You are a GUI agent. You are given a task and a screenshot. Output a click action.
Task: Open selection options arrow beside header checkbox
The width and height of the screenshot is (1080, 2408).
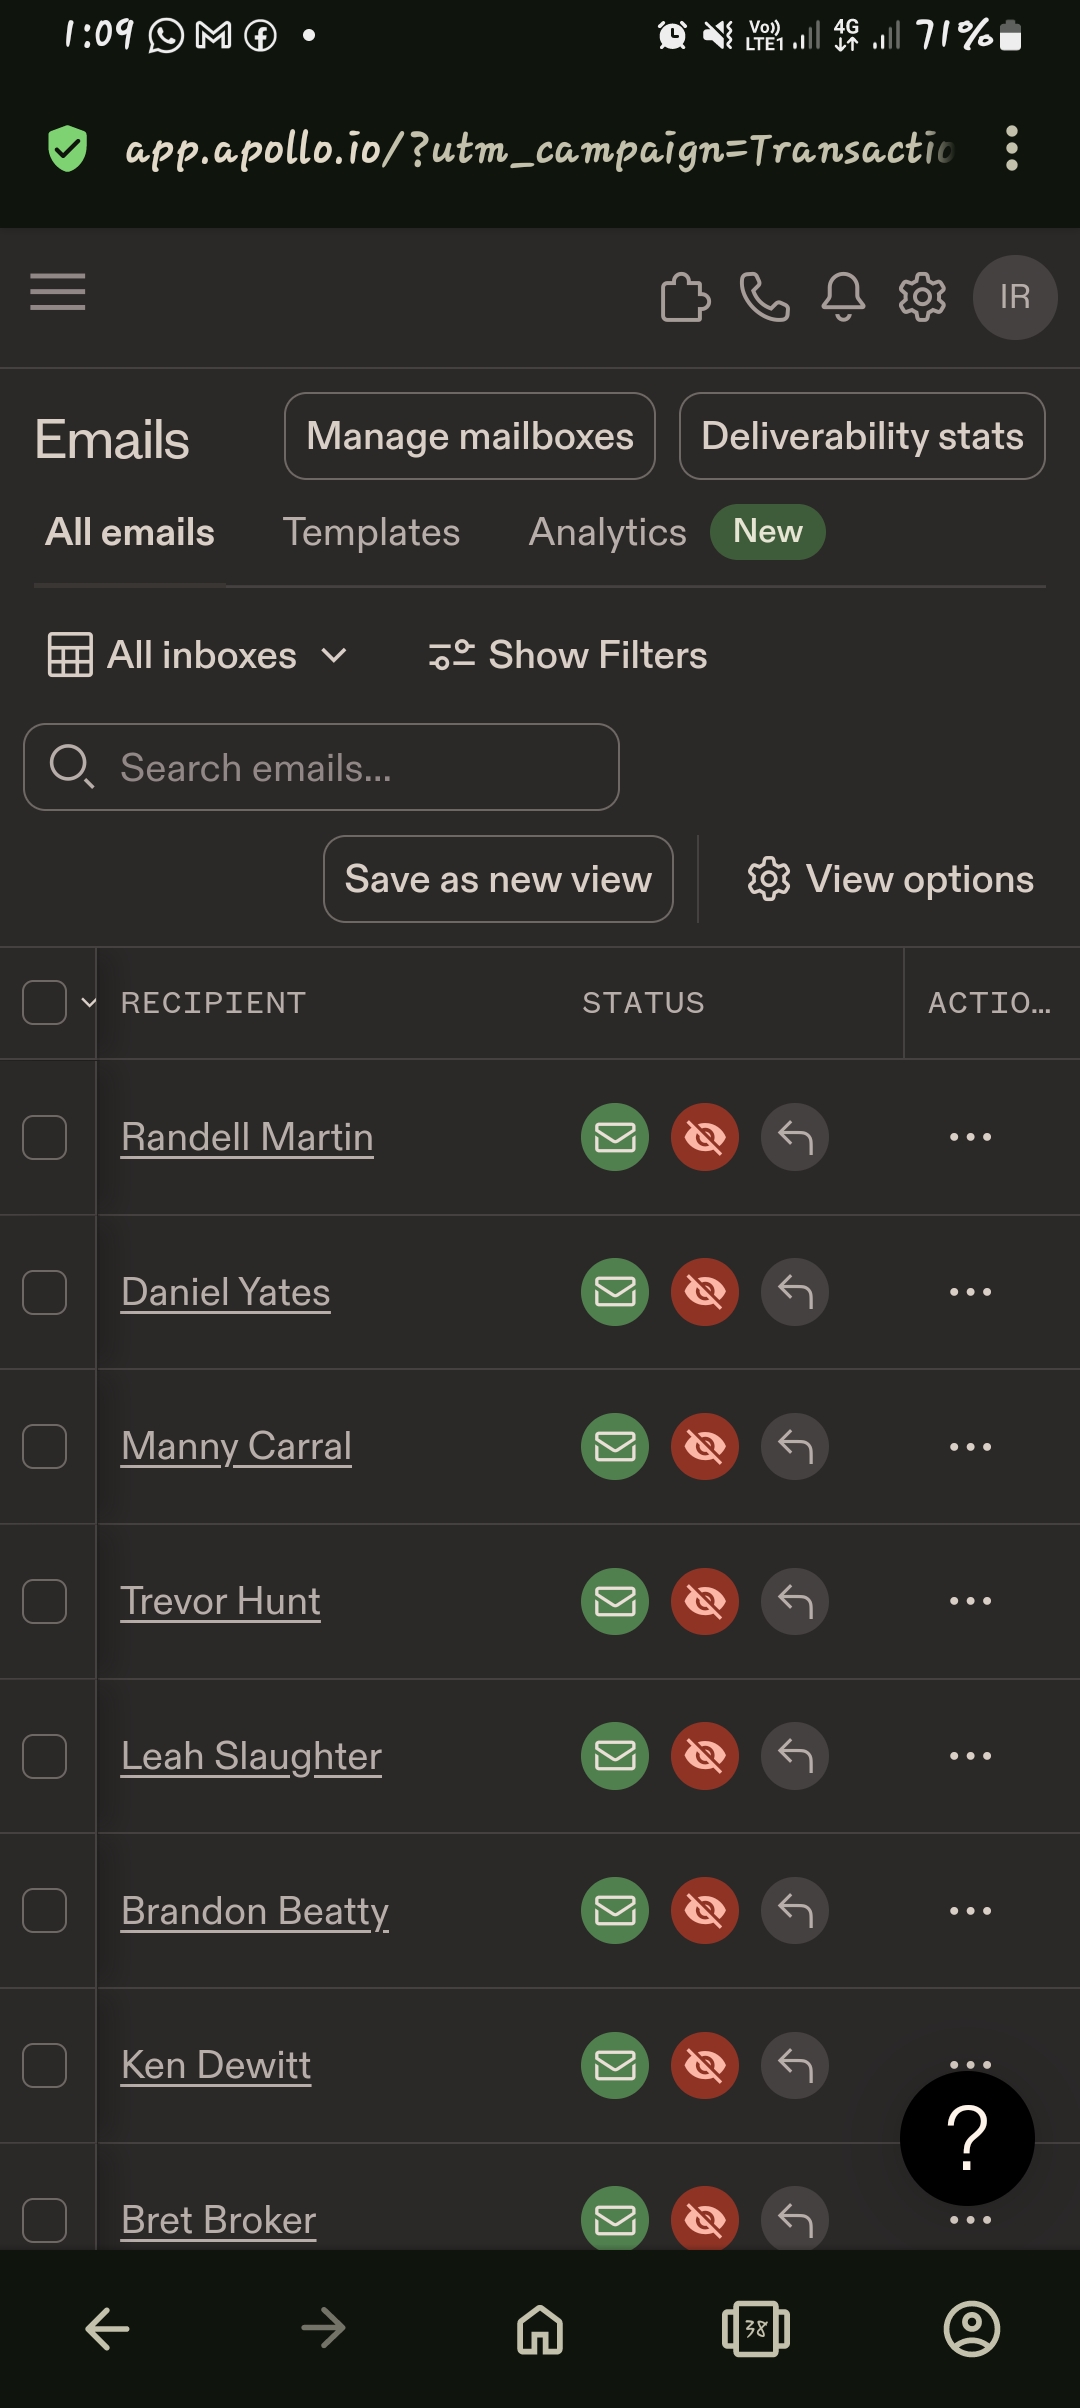coord(89,1002)
